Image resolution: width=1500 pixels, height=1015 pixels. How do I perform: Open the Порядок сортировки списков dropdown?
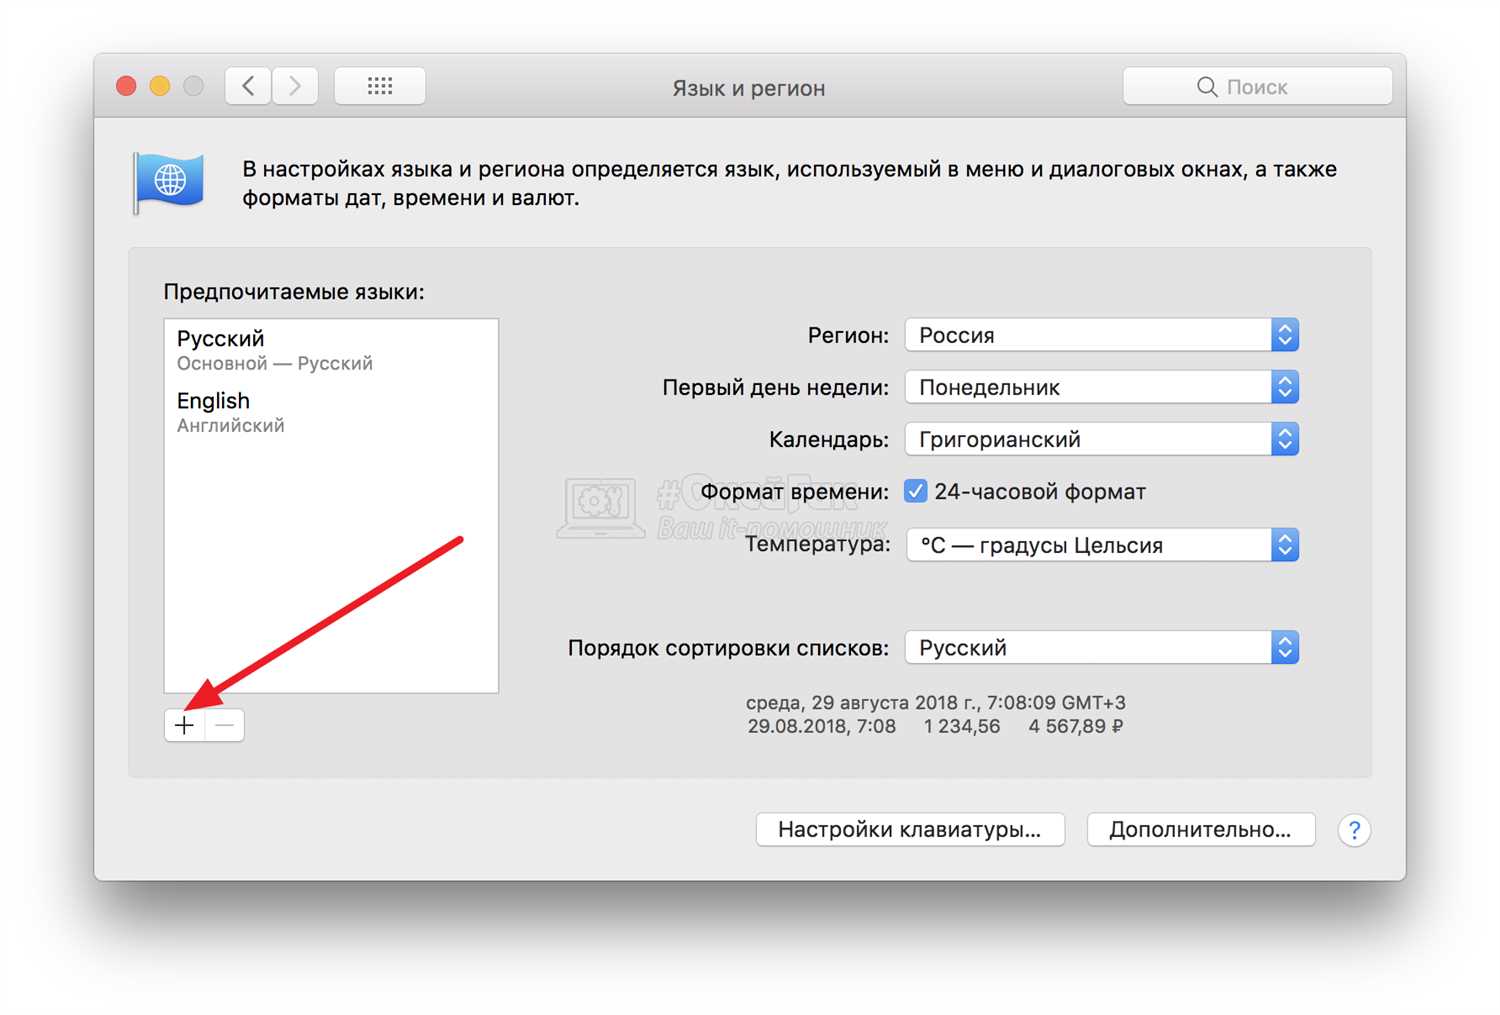tap(1101, 647)
